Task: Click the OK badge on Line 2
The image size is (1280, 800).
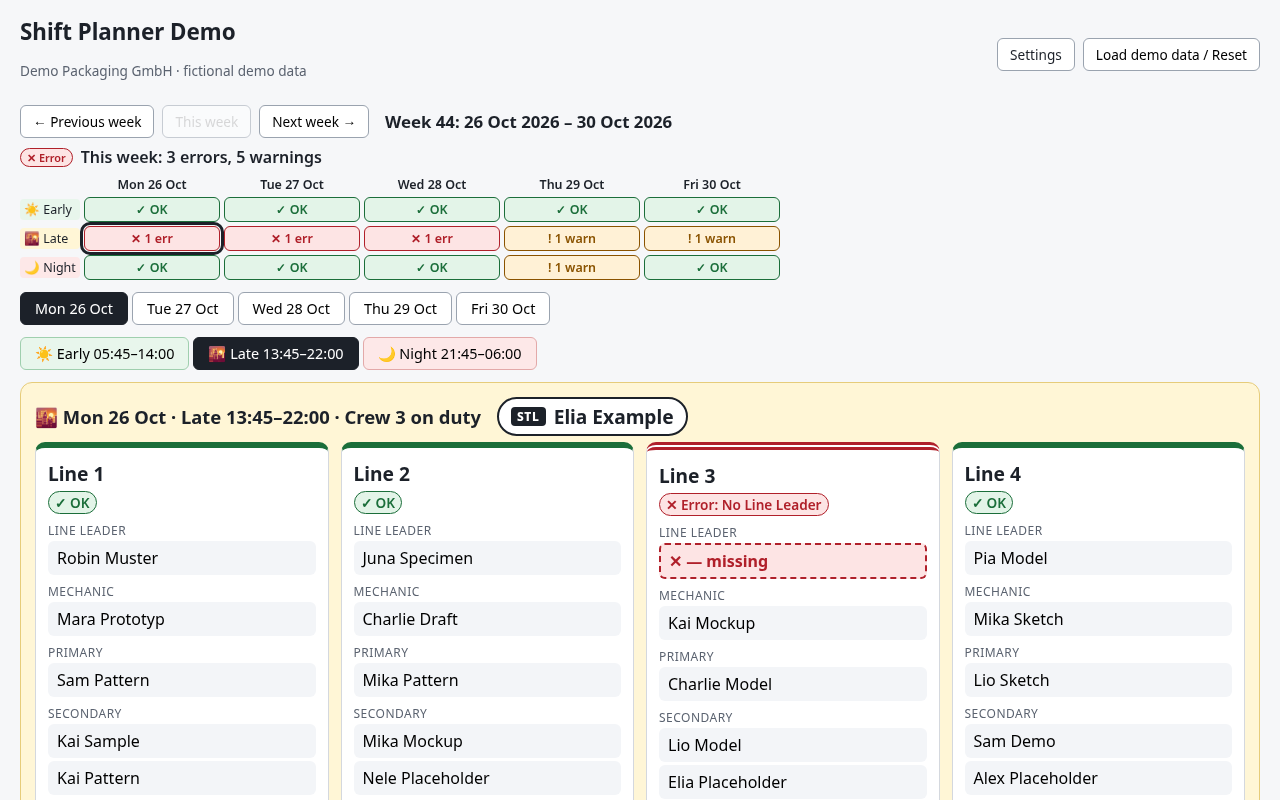Action: coord(378,503)
